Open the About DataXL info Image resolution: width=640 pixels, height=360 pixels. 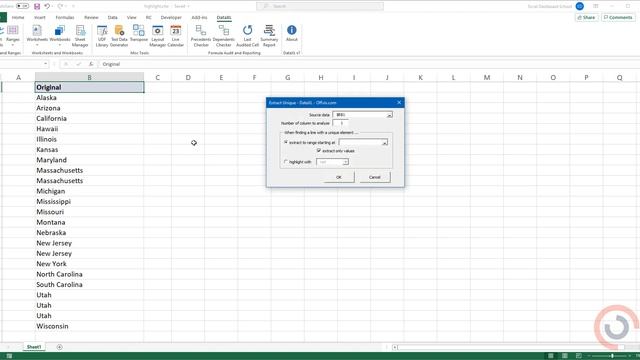(292, 33)
